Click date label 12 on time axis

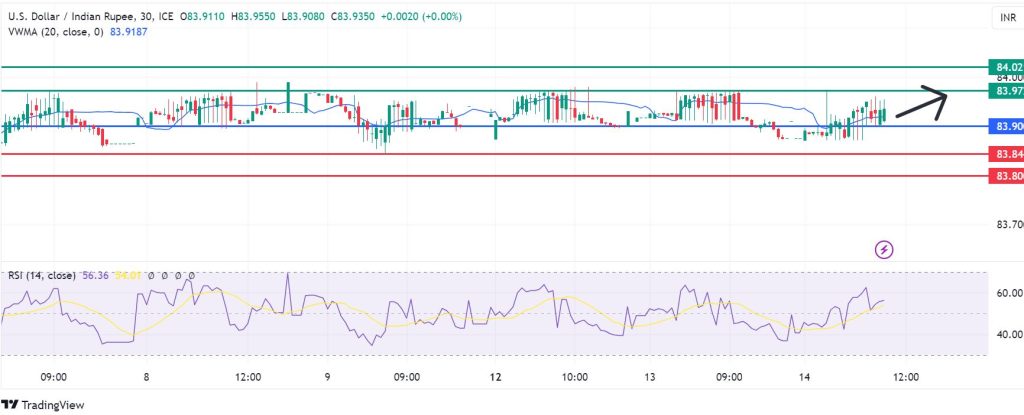click(496, 377)
